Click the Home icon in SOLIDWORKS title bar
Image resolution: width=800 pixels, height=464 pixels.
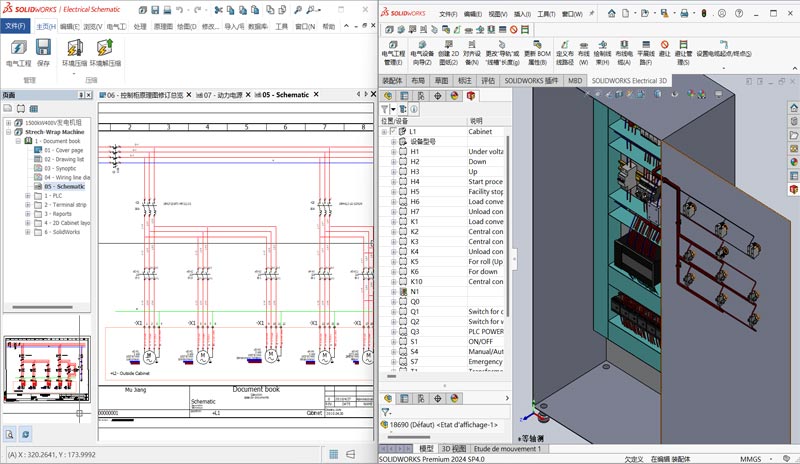click(x=611, y=14)
